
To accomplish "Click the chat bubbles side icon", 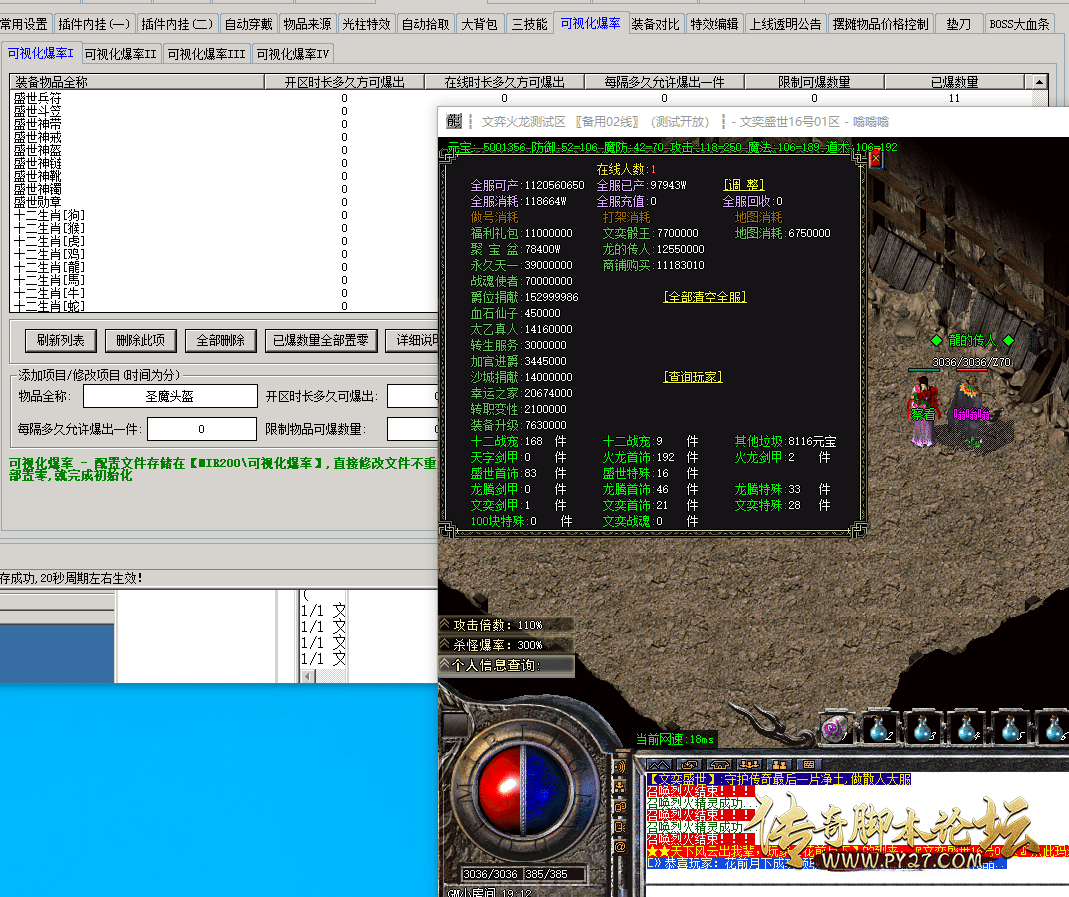I will pos(620,807).
